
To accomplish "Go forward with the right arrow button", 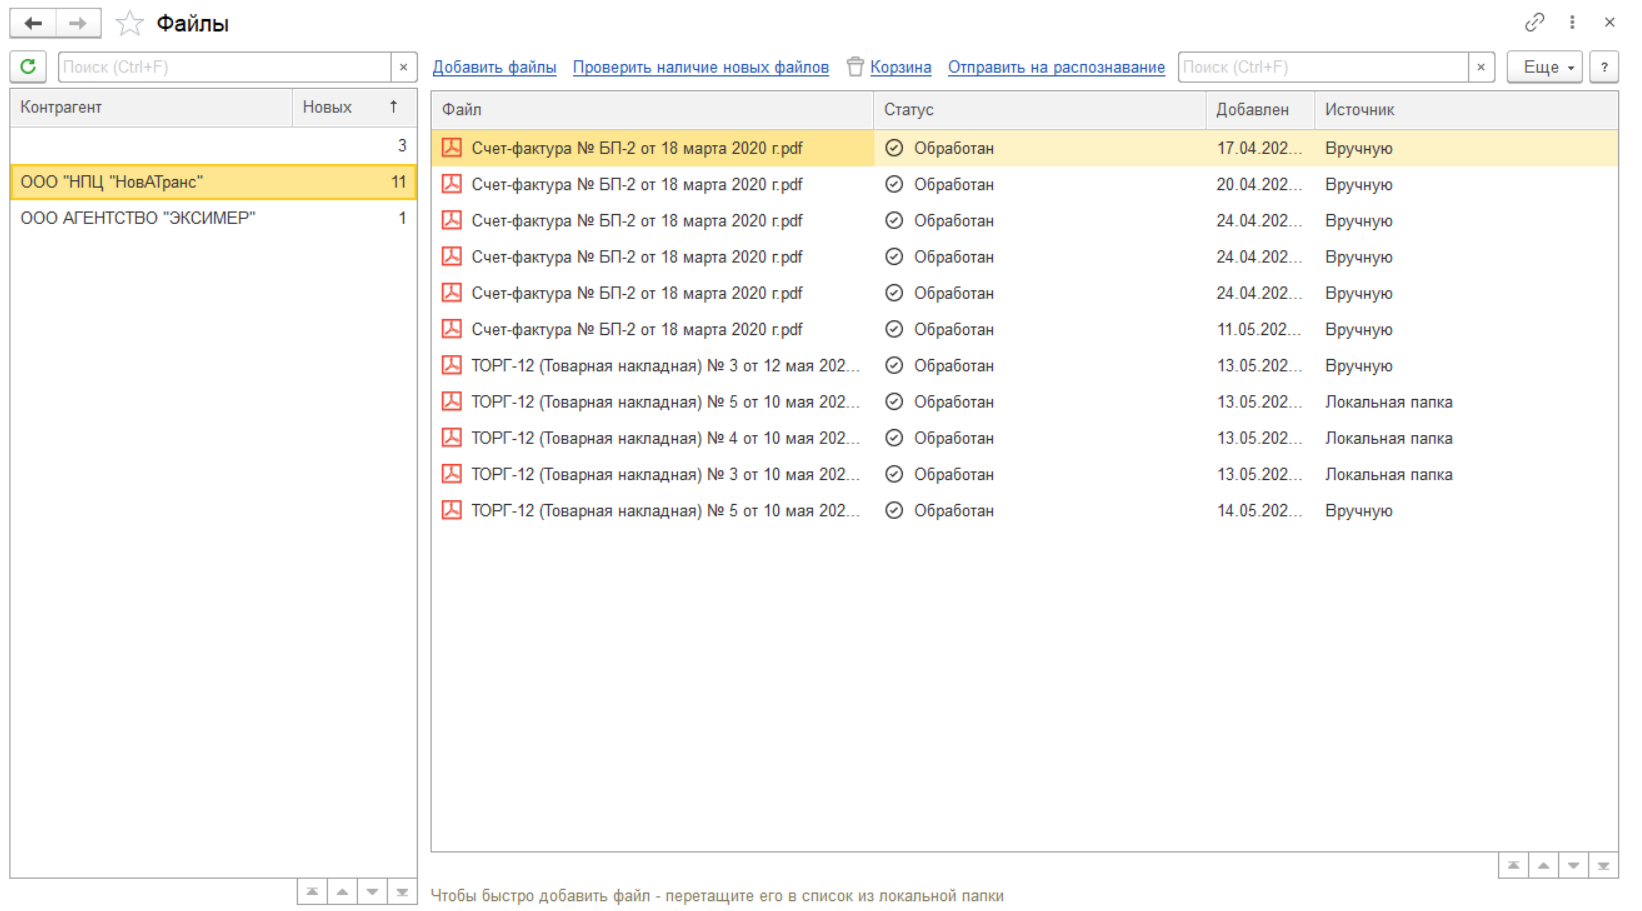I will pyautogui.click(x=78, y=23).
